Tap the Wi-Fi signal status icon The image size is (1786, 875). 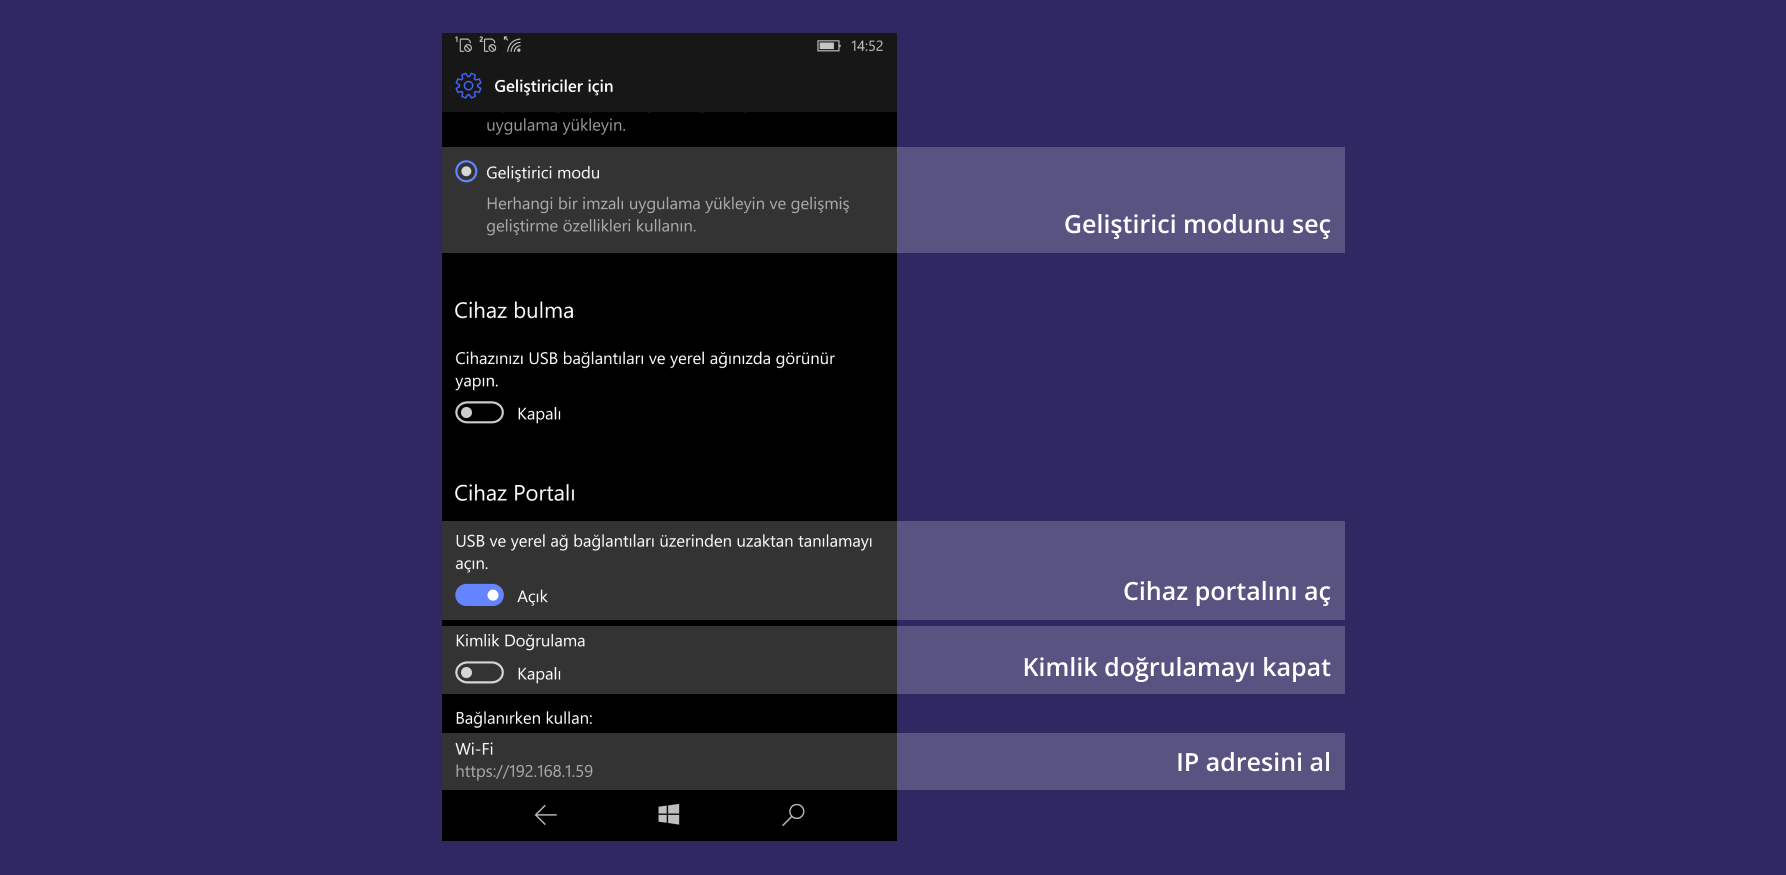(513, 45)
